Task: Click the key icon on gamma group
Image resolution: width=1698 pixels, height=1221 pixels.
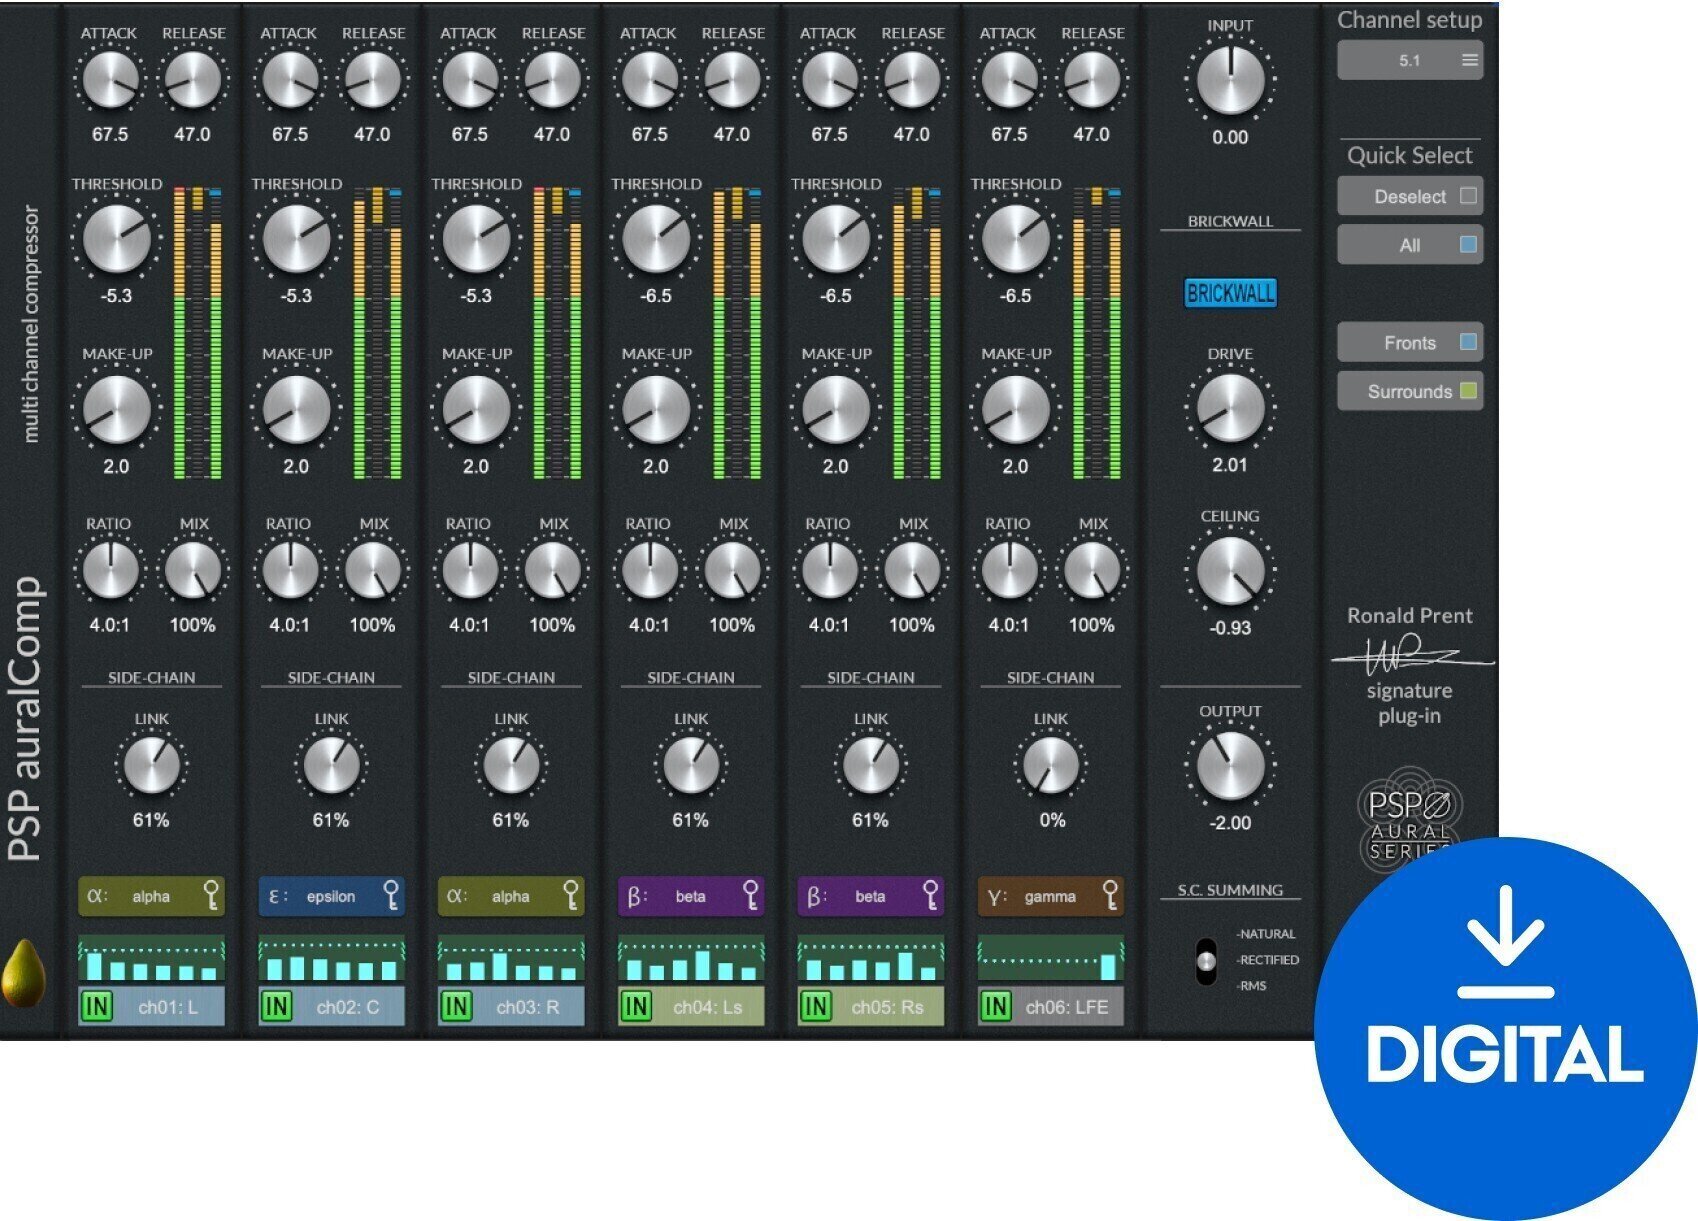Action: [x=1110, y=896]
